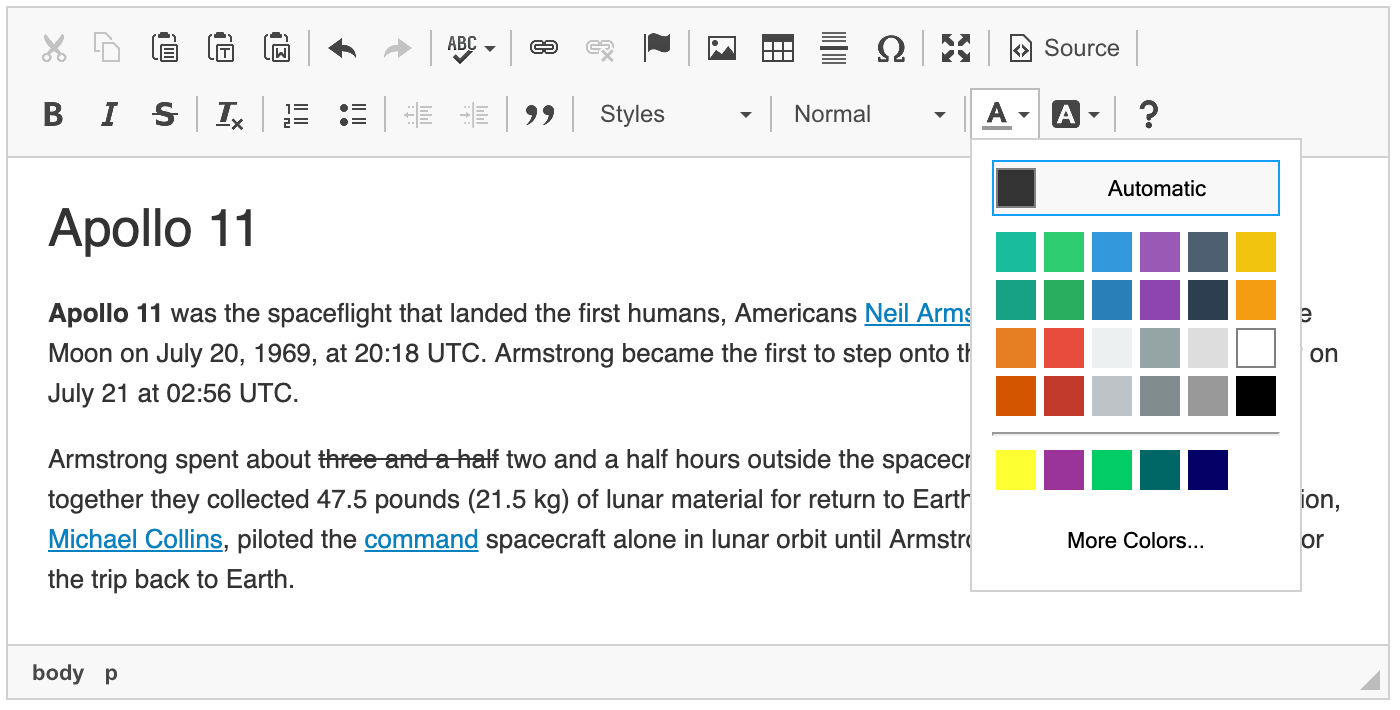Screen dimensions: 1400x710
Task: Click the Cut scissors icon
Action: 54,48
